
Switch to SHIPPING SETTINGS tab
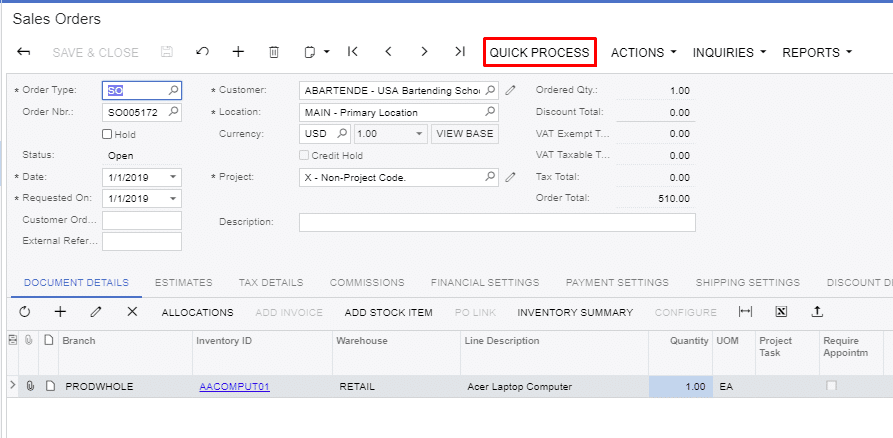pyautogui.click(x=747, y=283)
